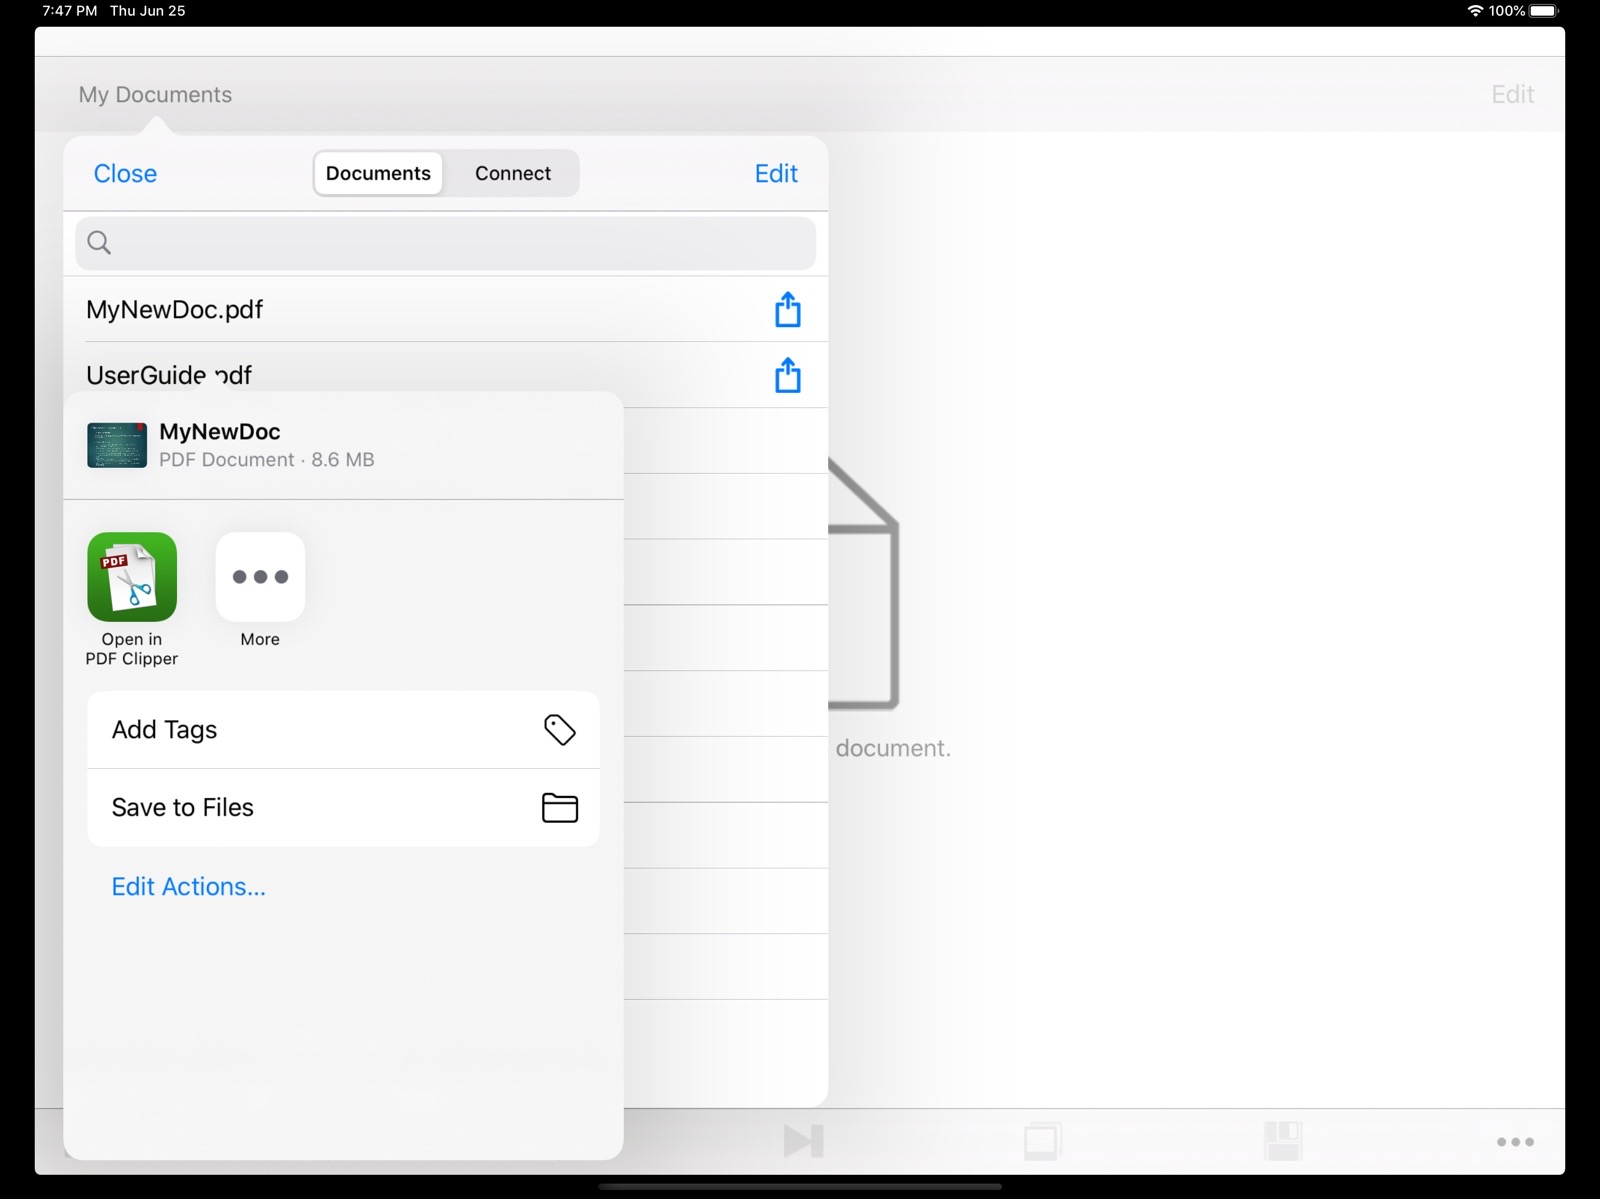Switch to the Connect tab

[512, 173]
